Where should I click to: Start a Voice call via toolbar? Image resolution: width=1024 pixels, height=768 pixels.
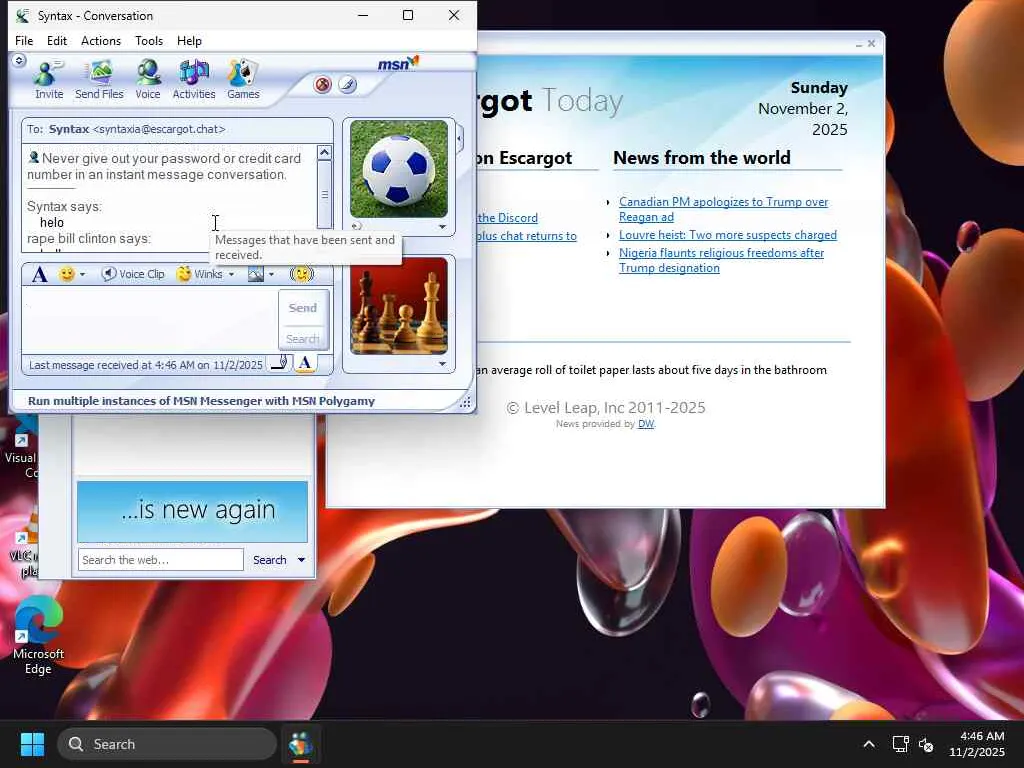148,80
